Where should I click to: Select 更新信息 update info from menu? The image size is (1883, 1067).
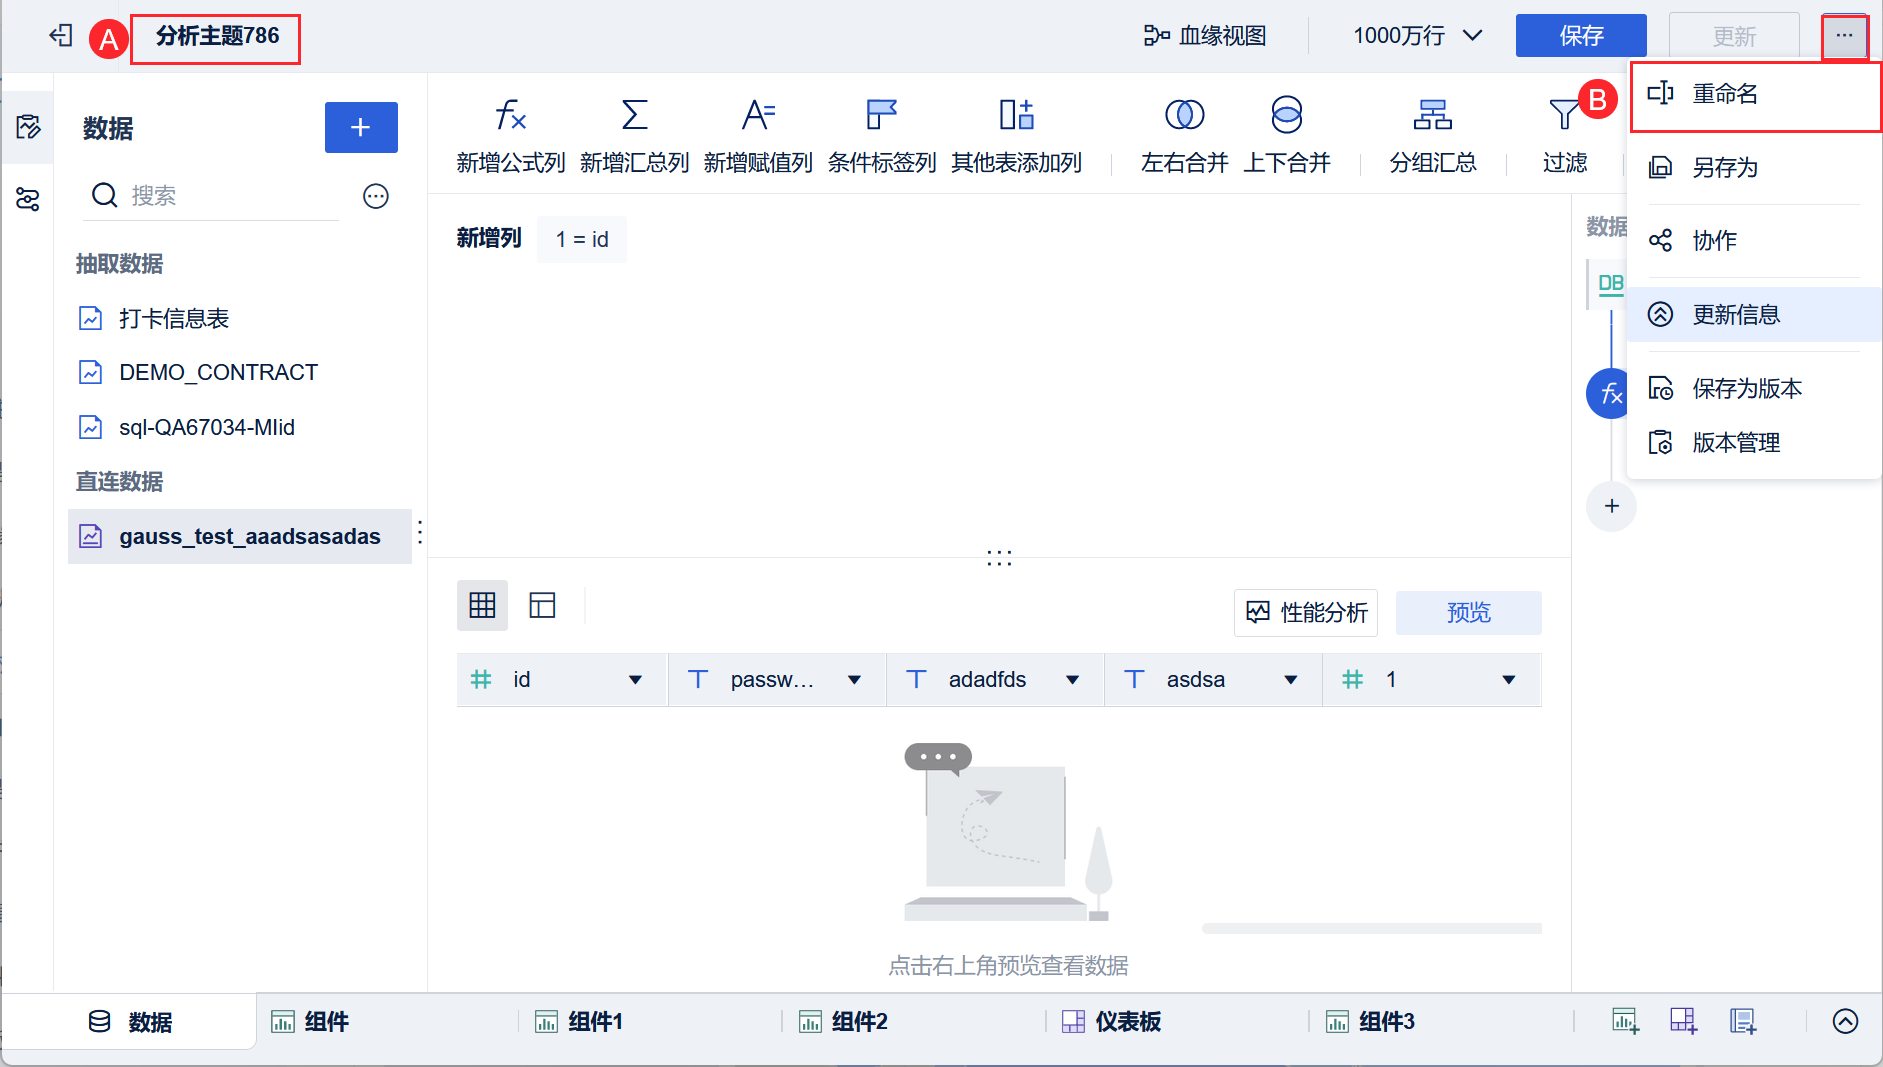click(1755, 314)
